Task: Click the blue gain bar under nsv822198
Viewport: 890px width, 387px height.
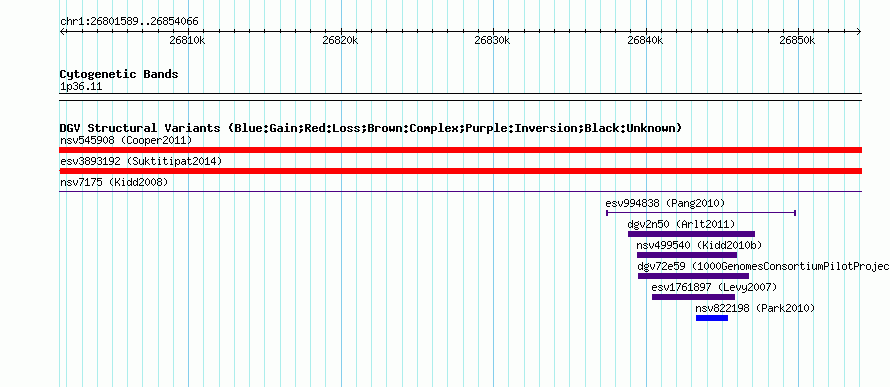Action: pos(712,318)
